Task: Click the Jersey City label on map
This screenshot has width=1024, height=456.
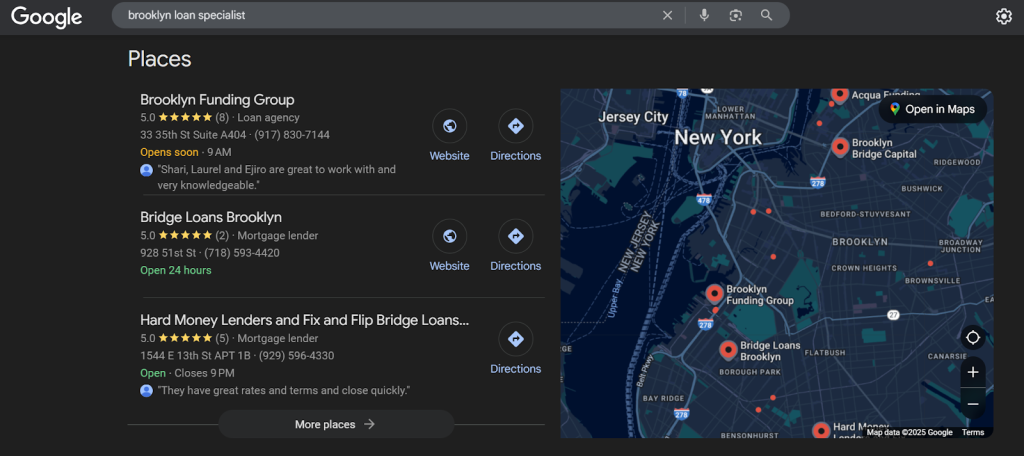Action: (x=633, y=118)
